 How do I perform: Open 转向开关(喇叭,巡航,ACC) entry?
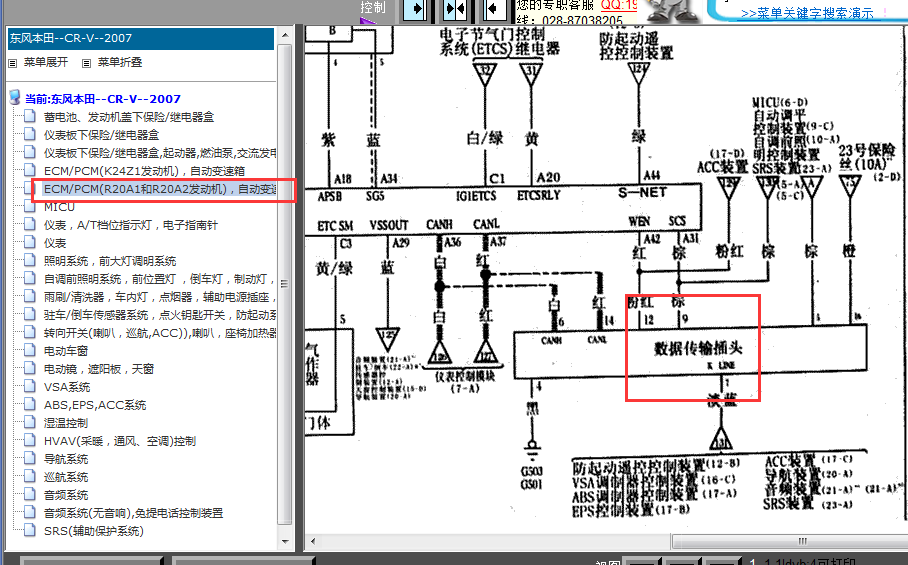pyautogui.click(x=160, y=333)
